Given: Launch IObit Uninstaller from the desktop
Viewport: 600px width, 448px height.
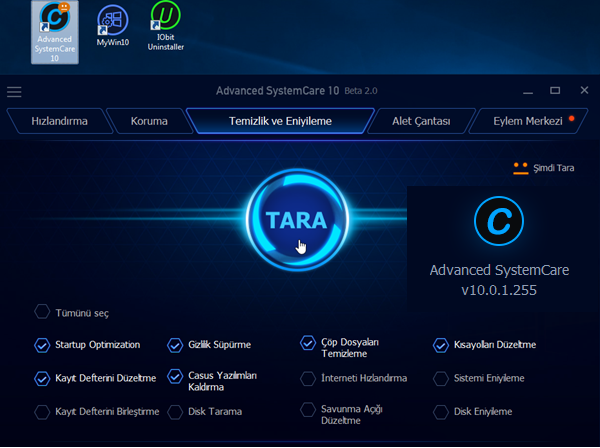Looking at the screenshot, I should pyautogui.click(x=166, y=26).
